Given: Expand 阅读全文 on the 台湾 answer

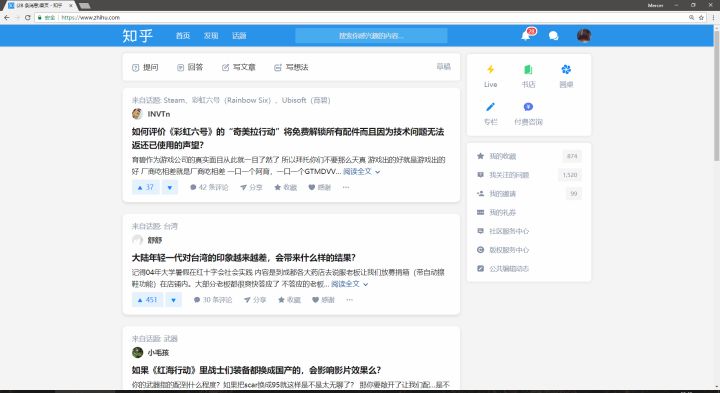Looking at the screenshot, I should (349, 284).
